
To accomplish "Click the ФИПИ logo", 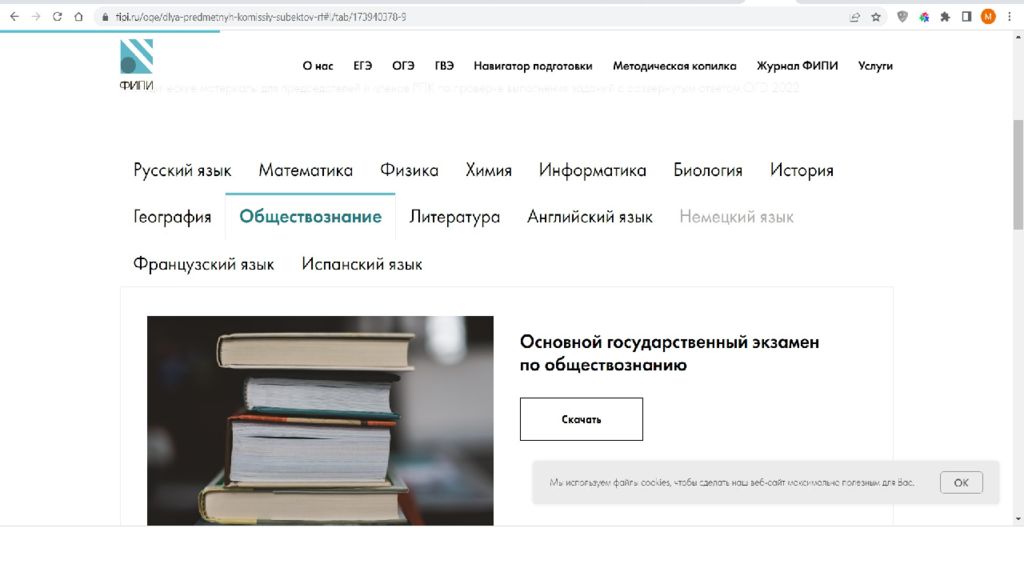I will click(x=136, y=64).
